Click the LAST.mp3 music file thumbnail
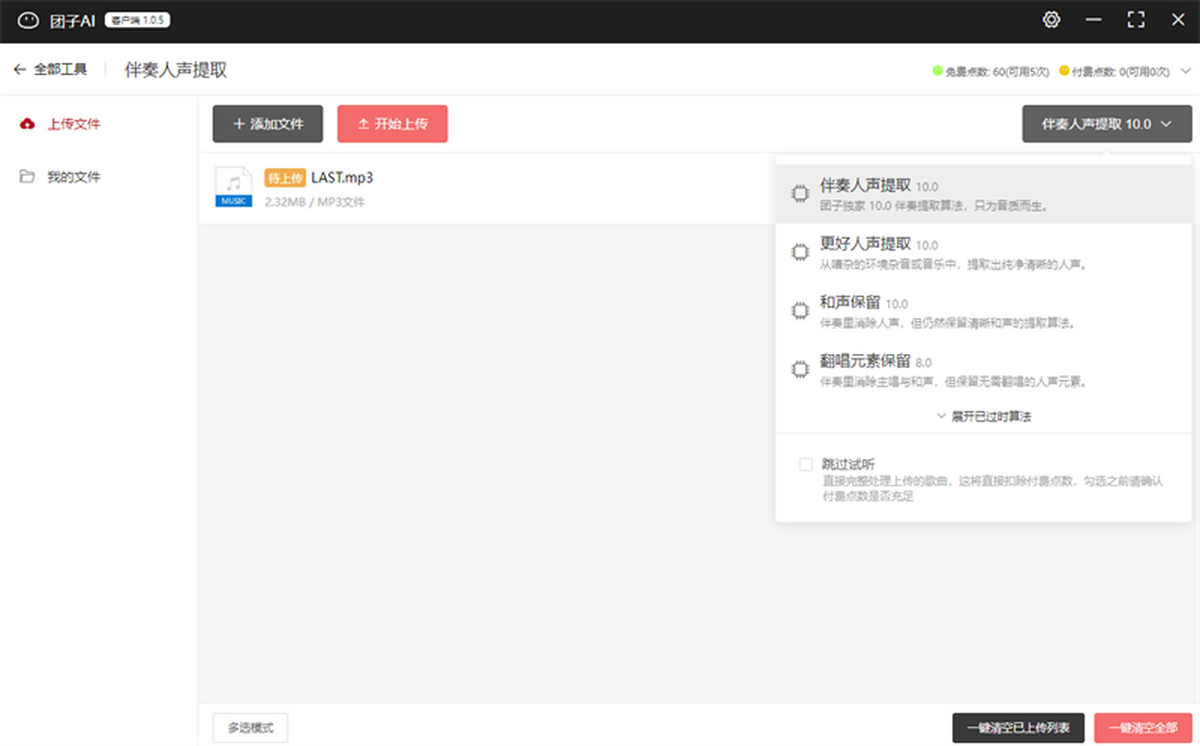Screen dimensions: 1200x746 point(233,186)
